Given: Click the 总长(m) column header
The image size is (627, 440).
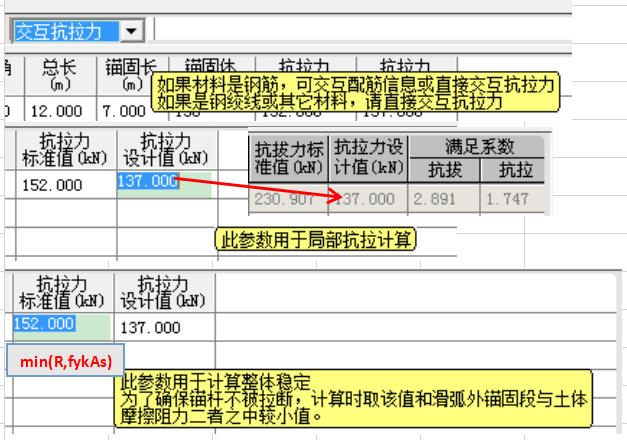Looking at the screenshot, I should pos(60,76).
